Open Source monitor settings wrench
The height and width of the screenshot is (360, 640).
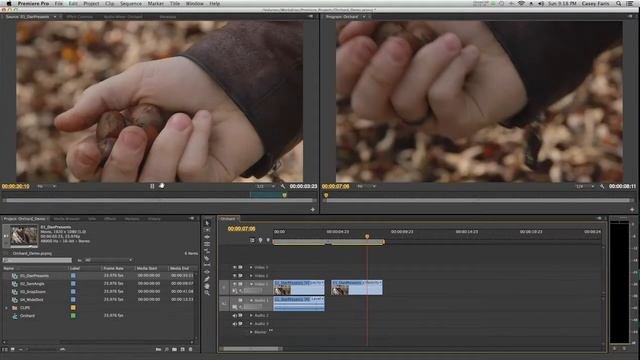tap(282, 186)
